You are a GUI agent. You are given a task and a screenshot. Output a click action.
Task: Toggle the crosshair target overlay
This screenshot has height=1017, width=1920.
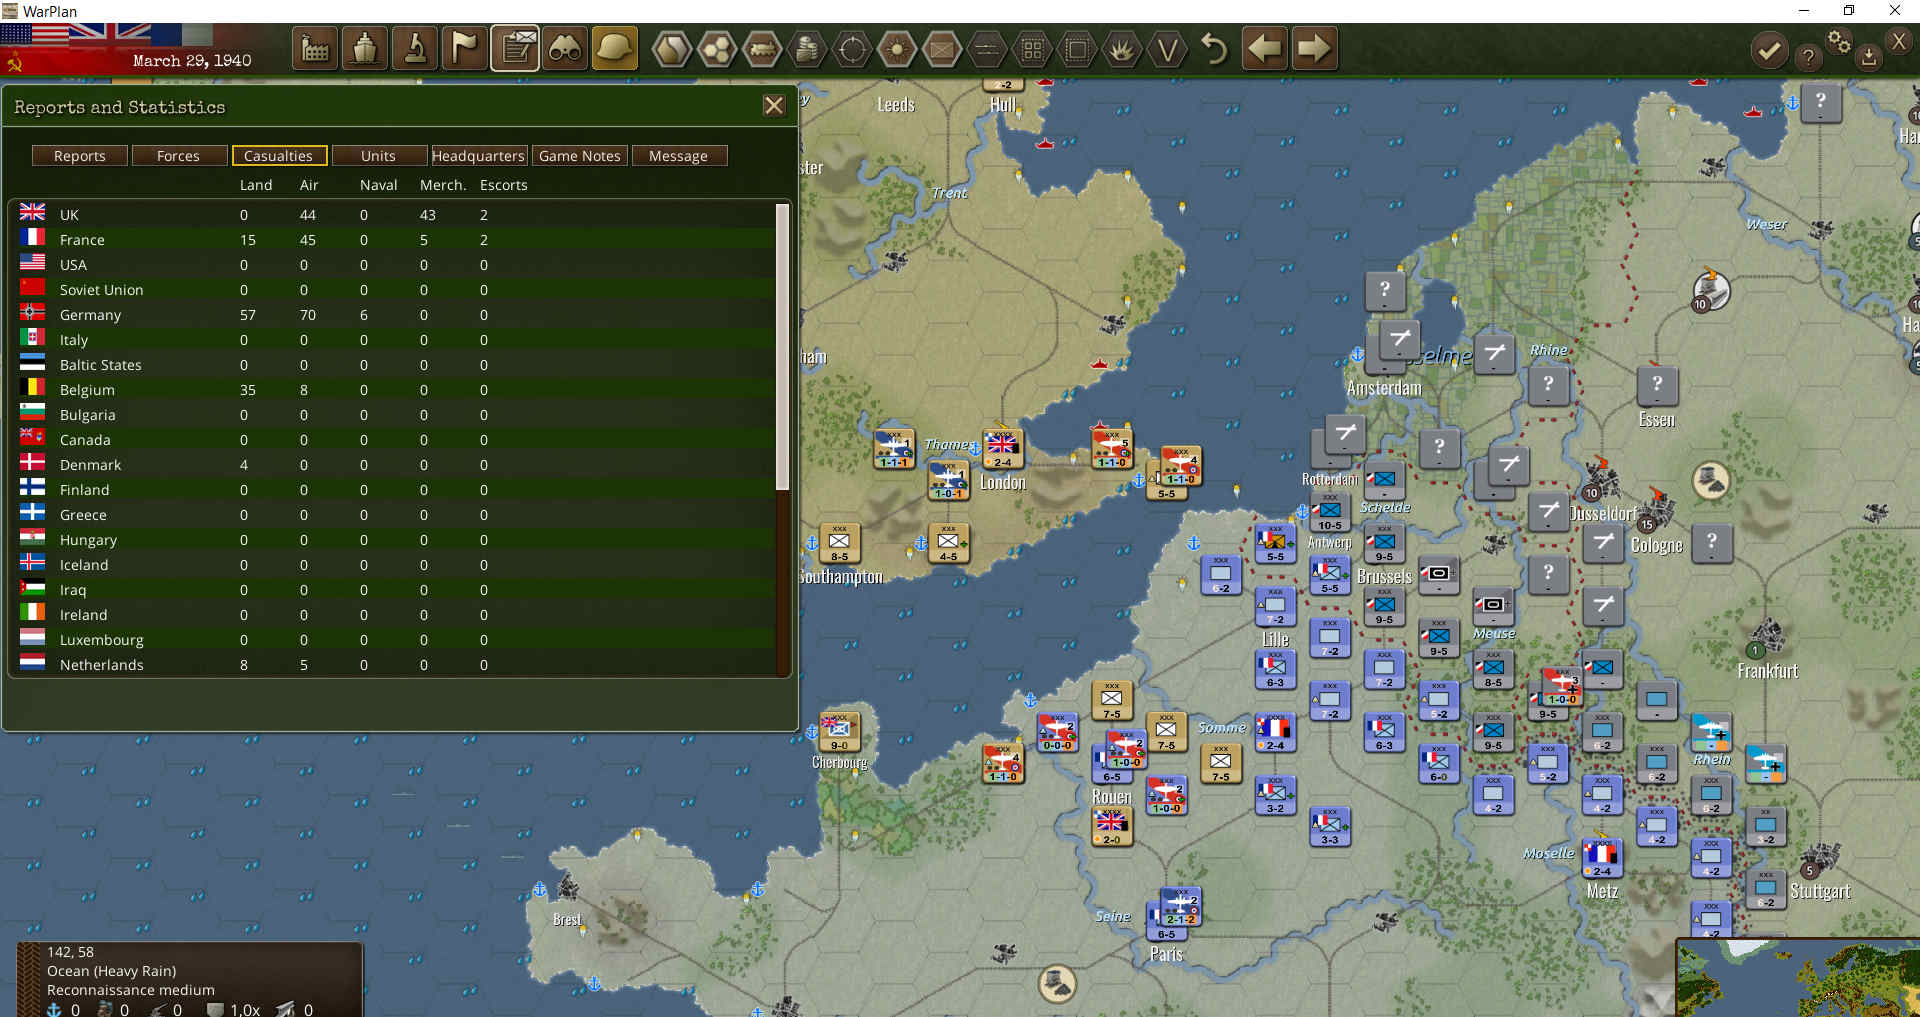point(852,49)
